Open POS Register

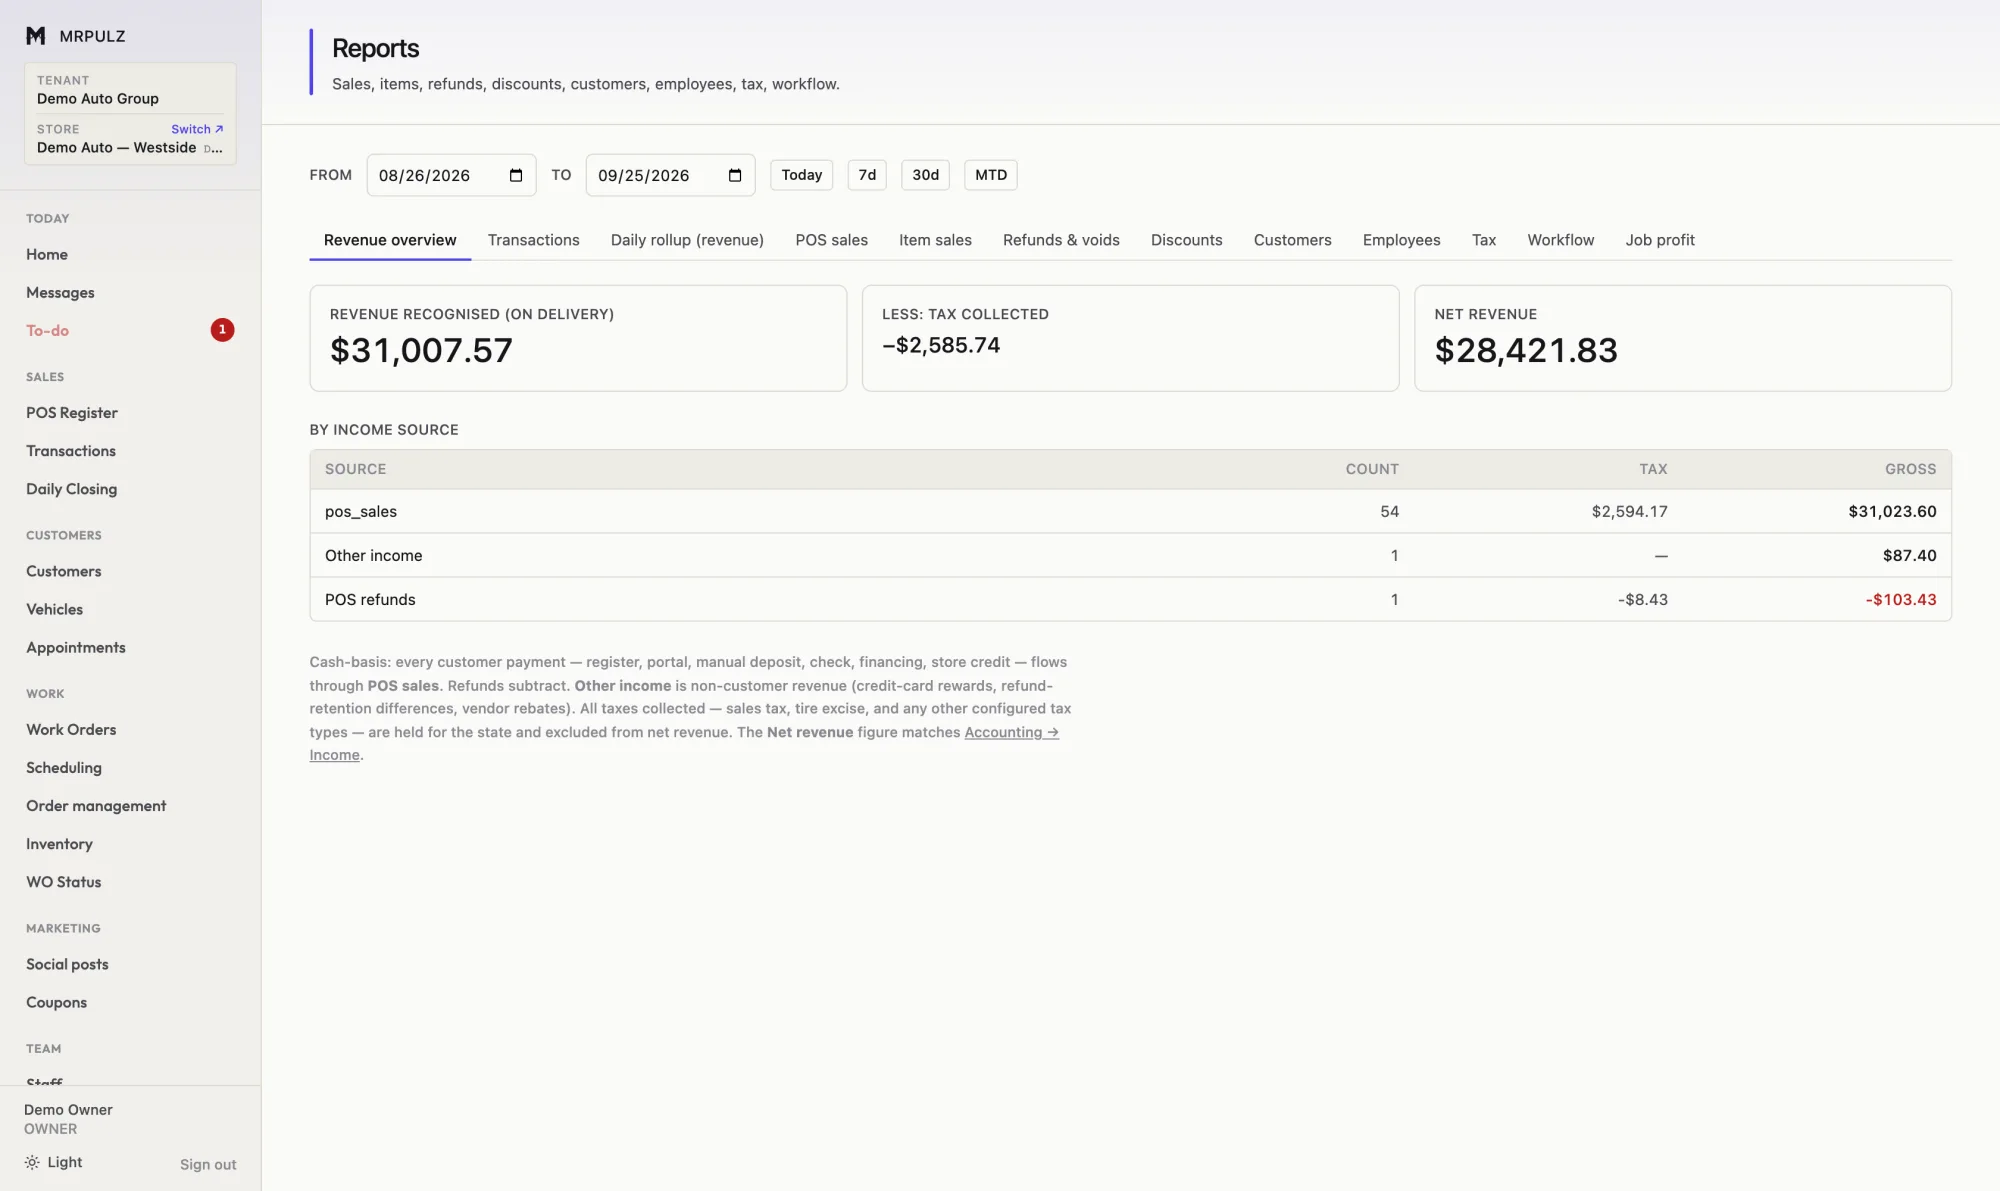click(x=72, y=413)
